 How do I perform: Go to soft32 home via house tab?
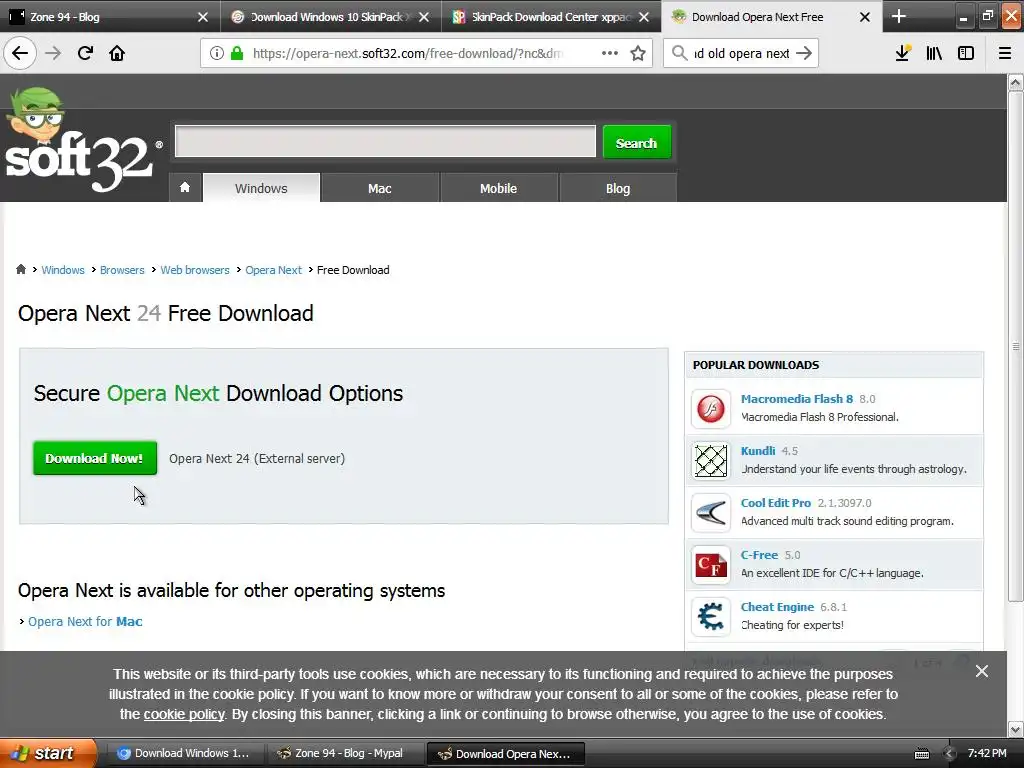point(185,188)
